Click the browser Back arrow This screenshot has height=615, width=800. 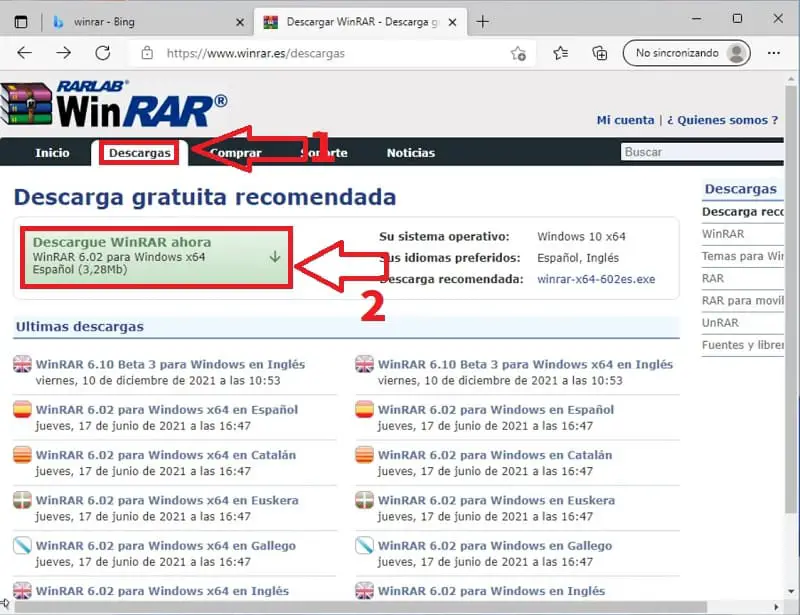click(24, 53)
